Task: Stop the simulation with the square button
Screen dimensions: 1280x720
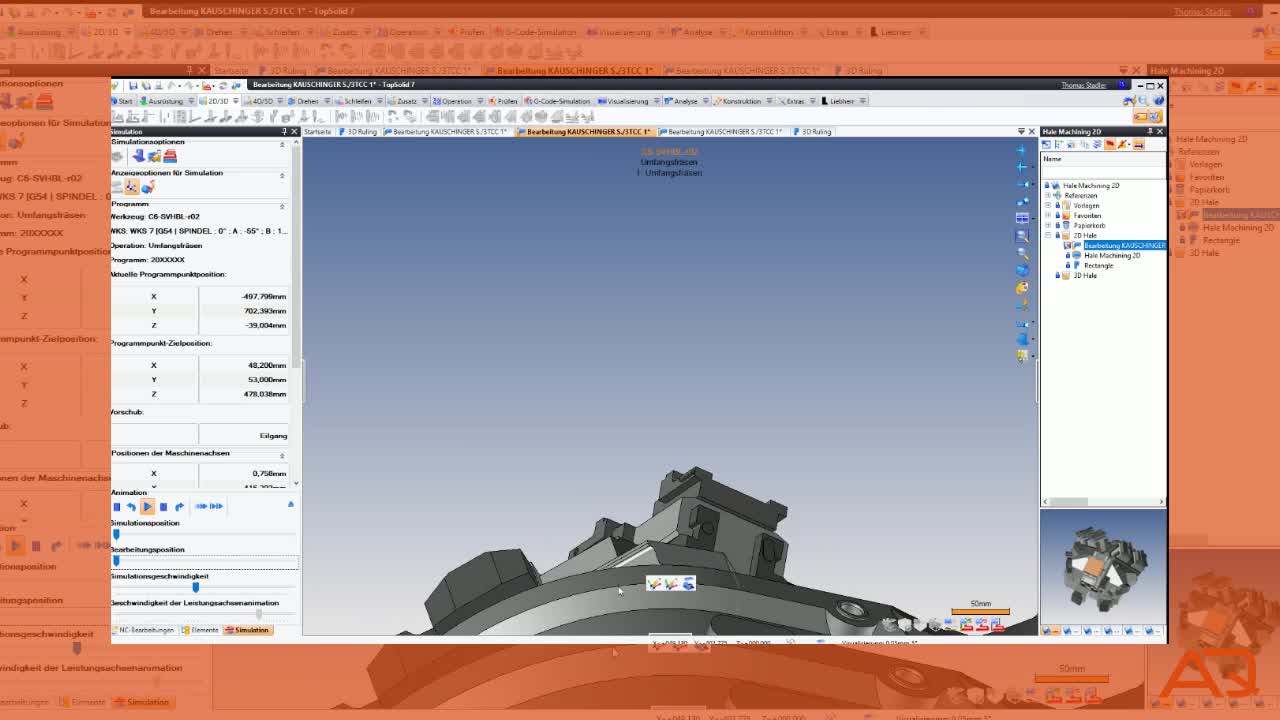Action: [x=163, y=507]
